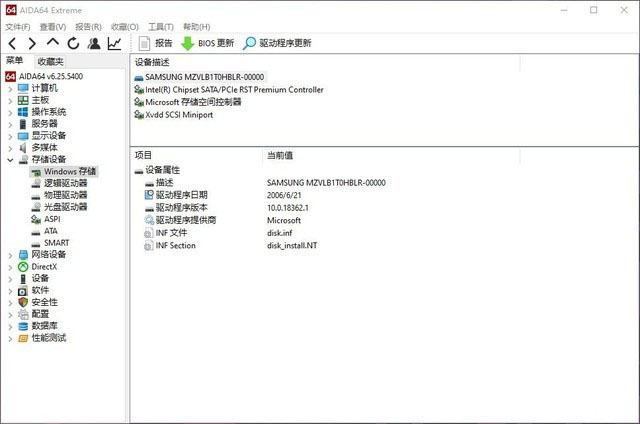This screenshot has width=640, height=424.
Task: Go back with the left arrow
Action: pos(12,43)
